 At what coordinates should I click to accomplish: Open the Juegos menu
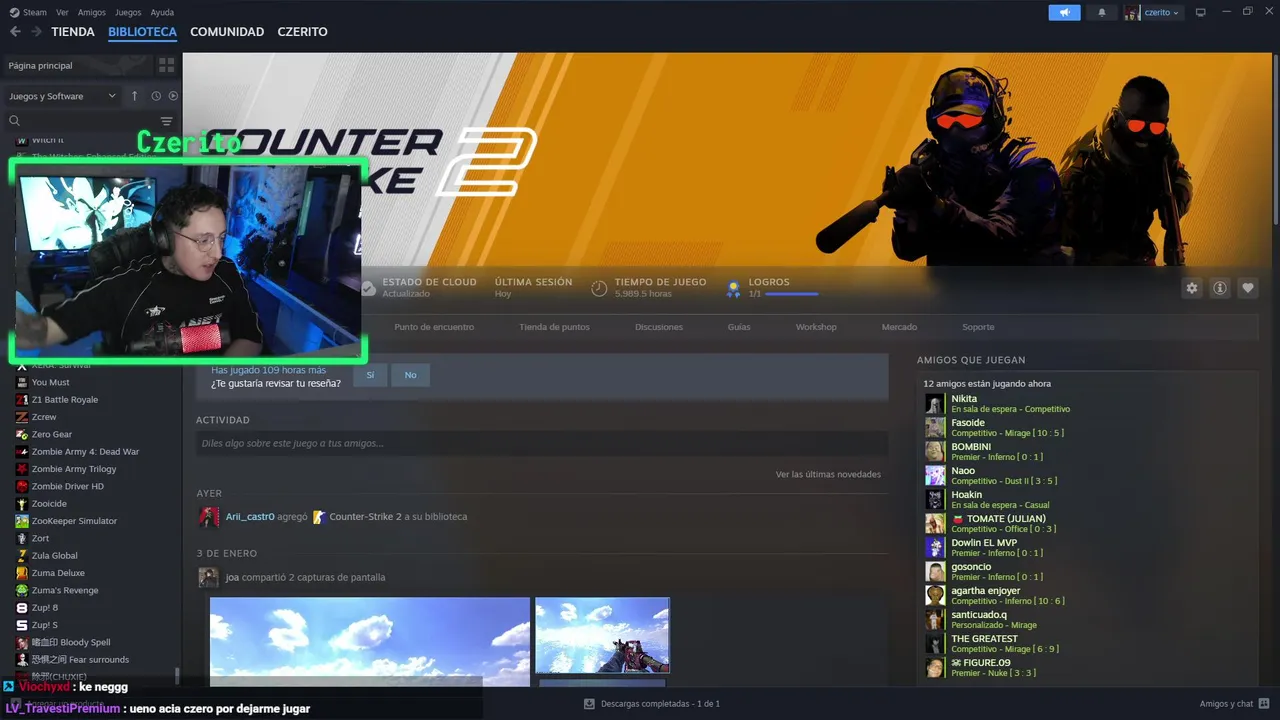tap(128, 13)
